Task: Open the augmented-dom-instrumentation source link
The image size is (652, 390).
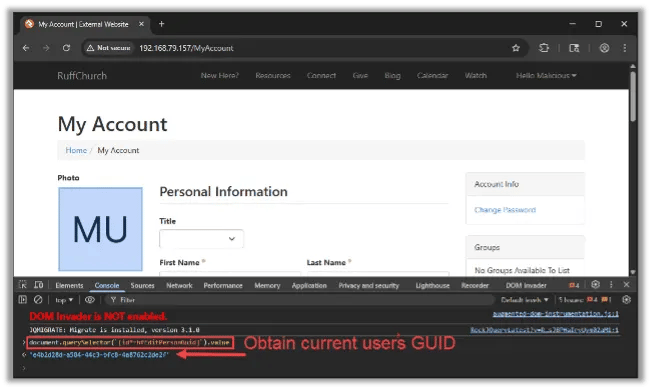Action: [556, 314]
